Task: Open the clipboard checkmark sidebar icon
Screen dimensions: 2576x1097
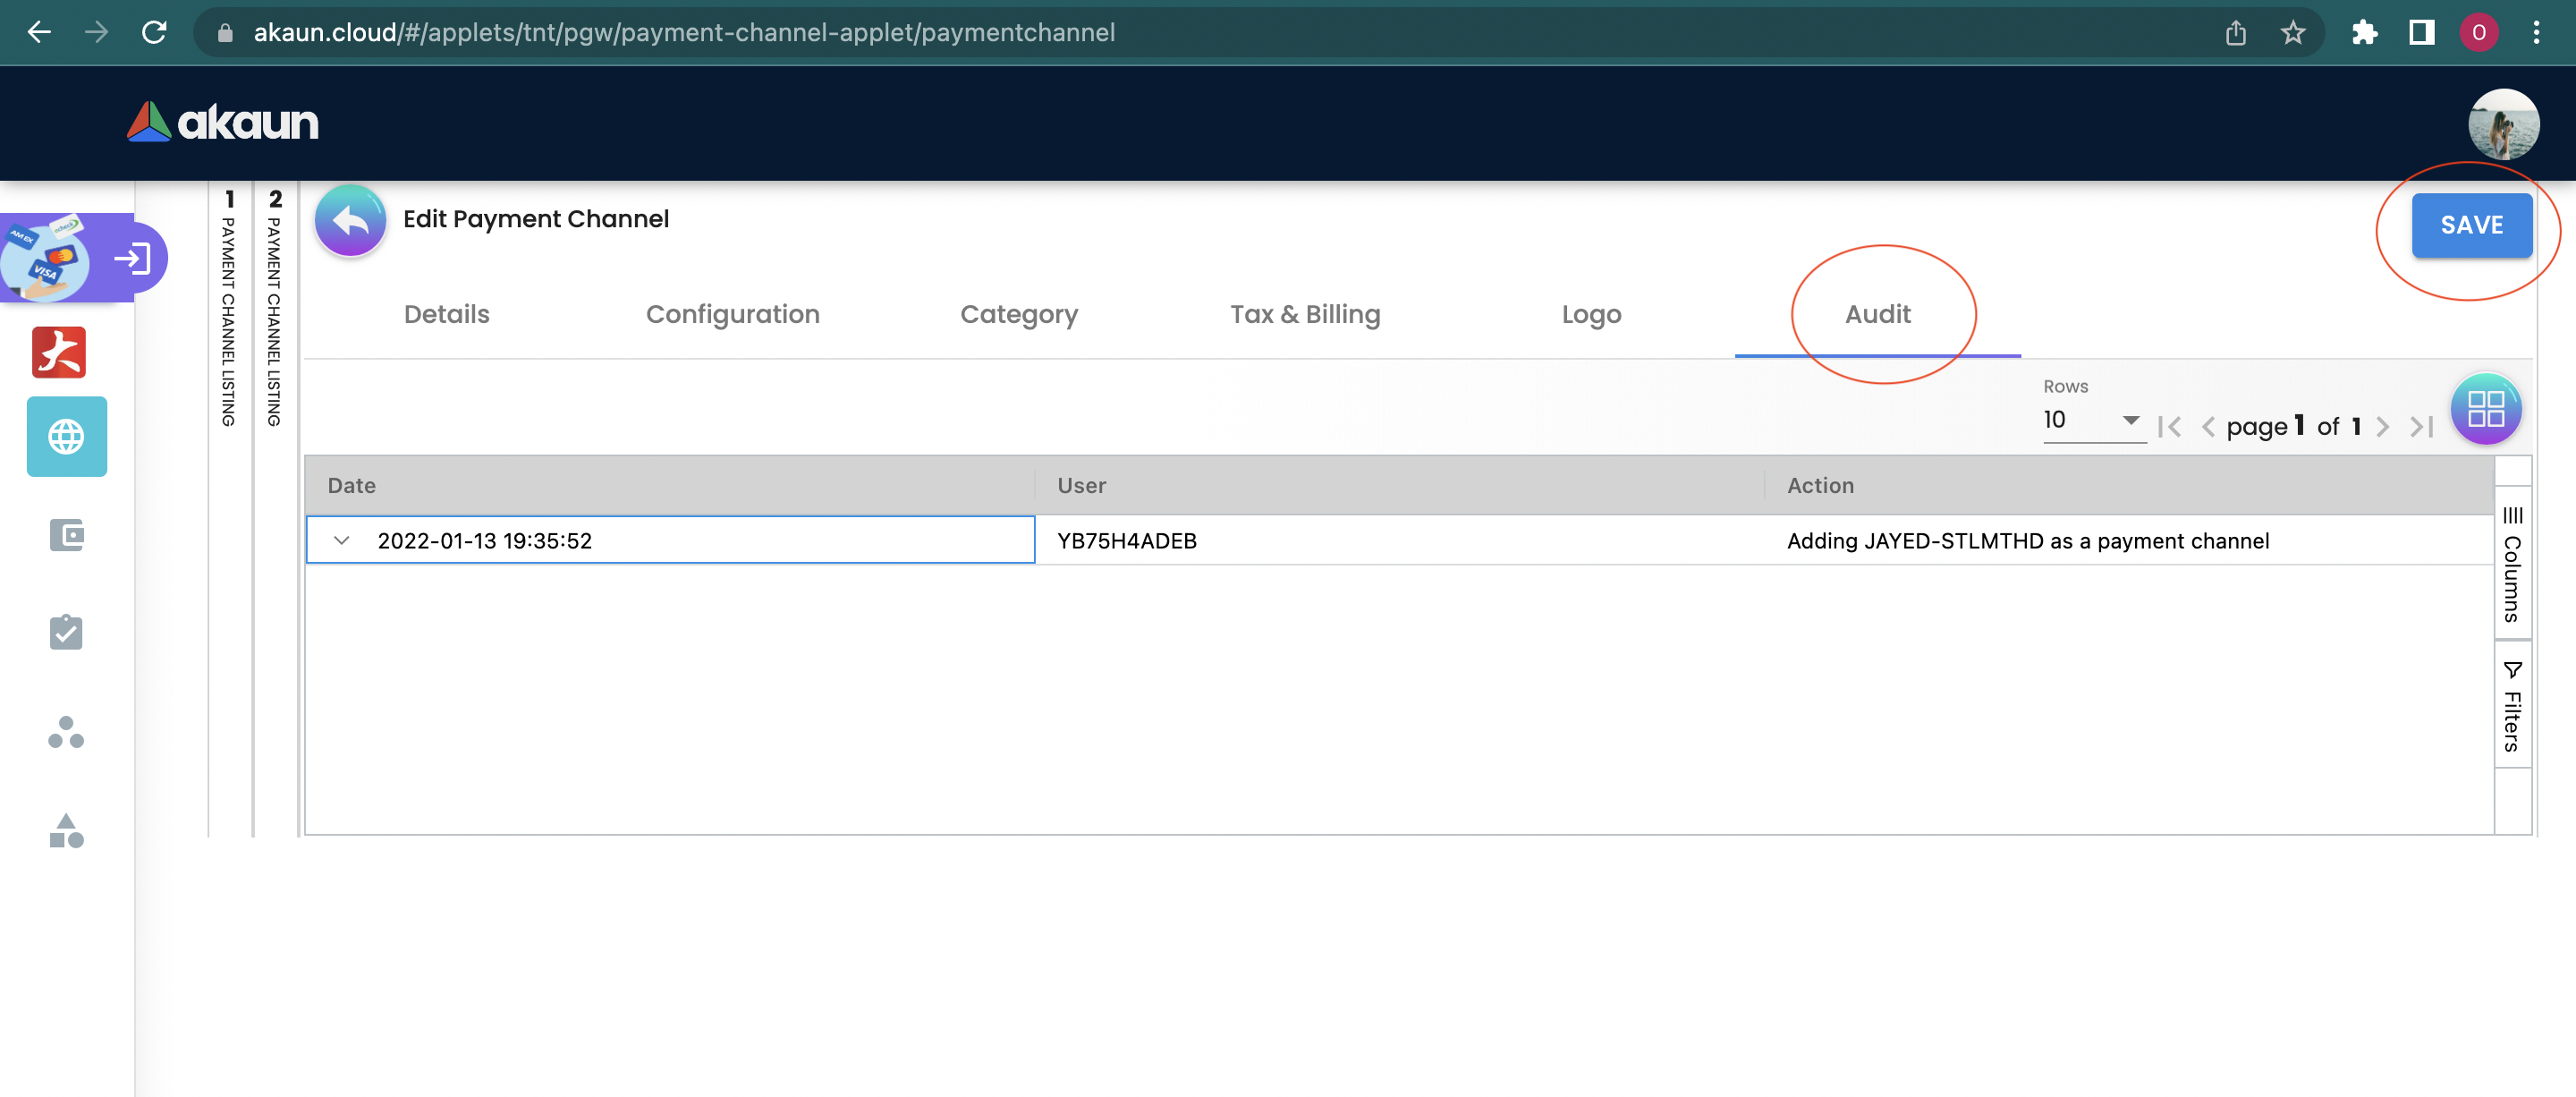Action: [x=66, y=633]
